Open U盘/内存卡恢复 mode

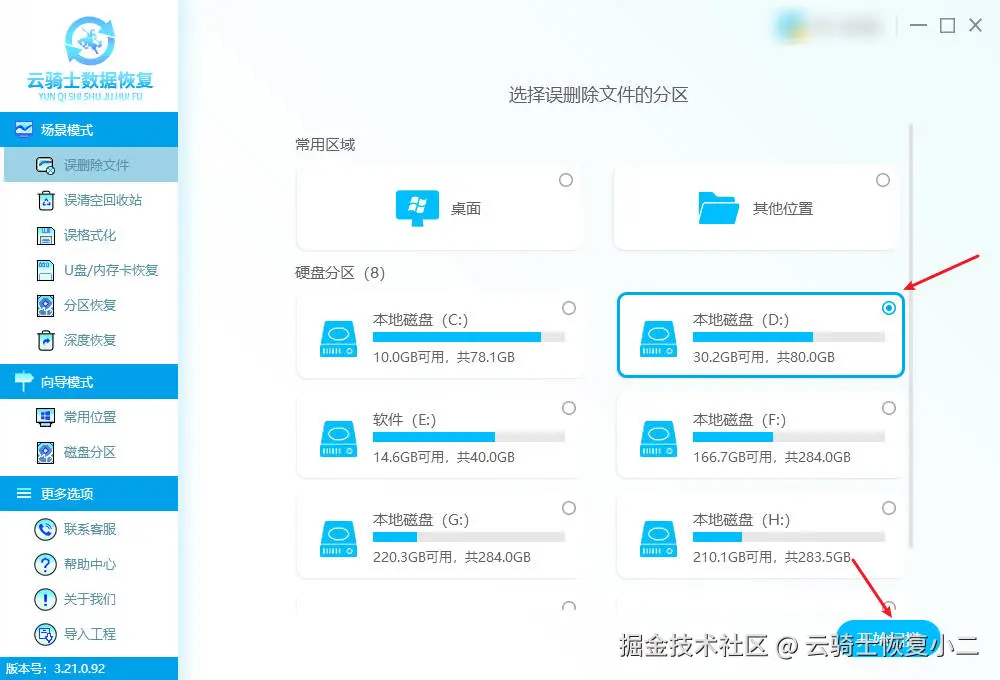[x=89, y=270]
